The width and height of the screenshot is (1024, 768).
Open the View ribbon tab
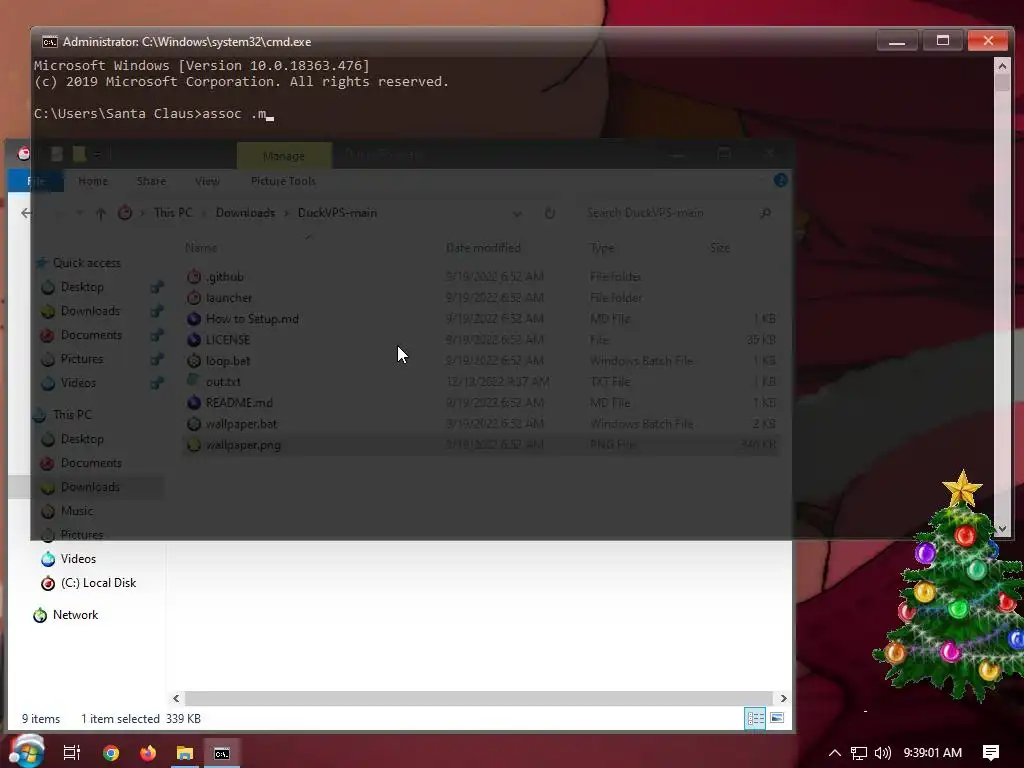pos(207,181)
